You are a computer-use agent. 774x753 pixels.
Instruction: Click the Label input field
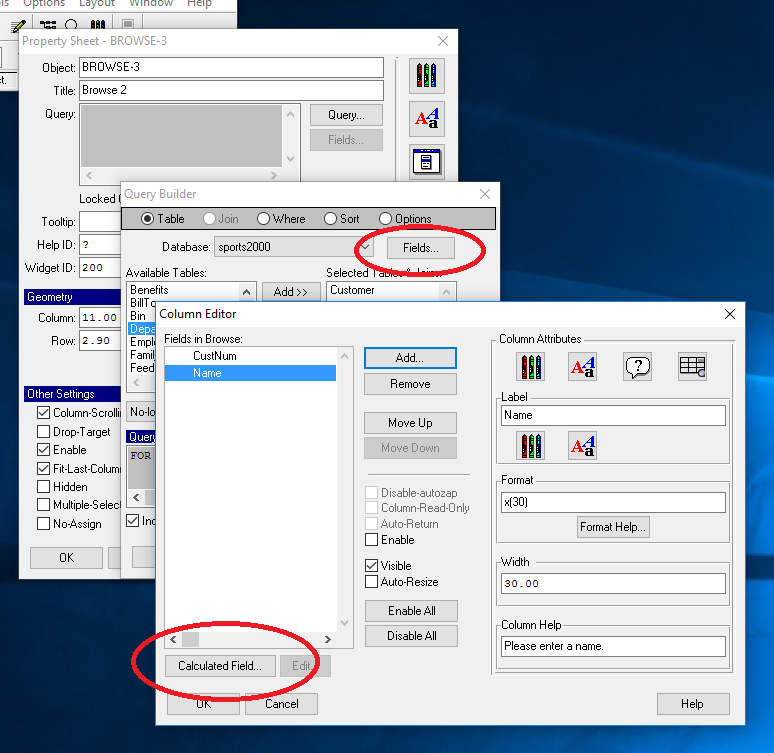click(x=613, y=415)
